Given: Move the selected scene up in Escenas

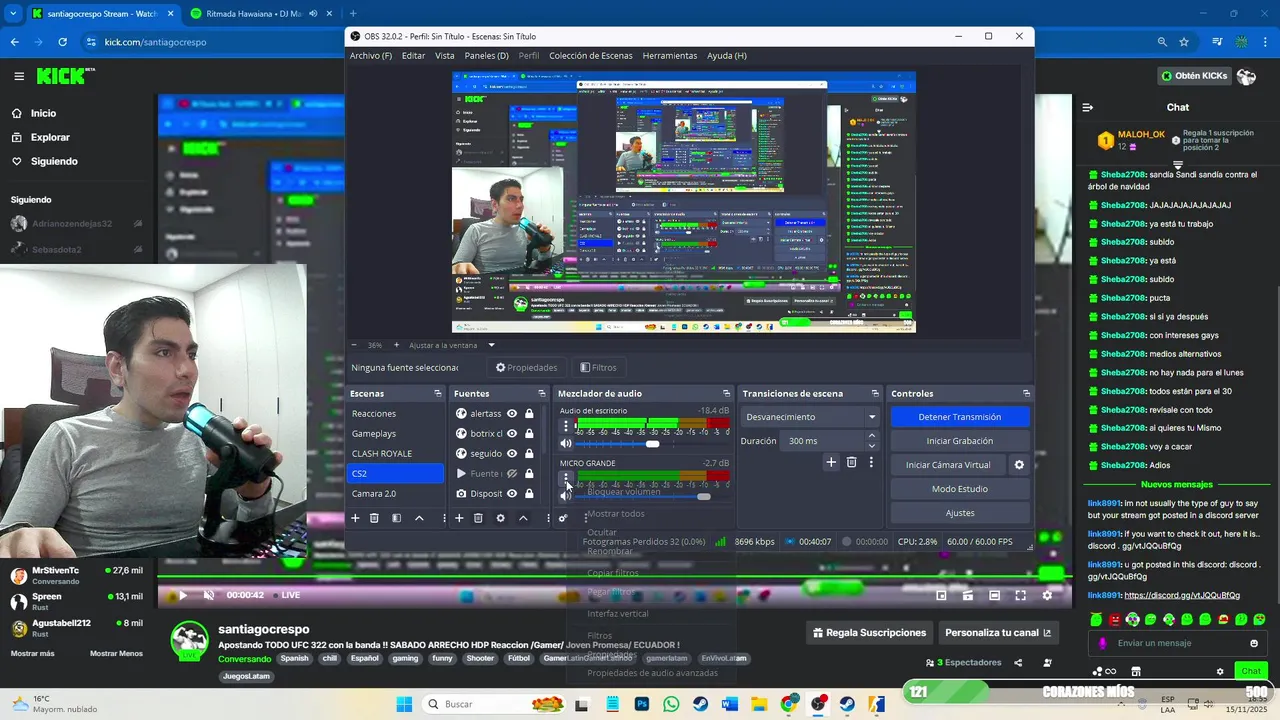Looking at the screenshot, I should 419,518.
